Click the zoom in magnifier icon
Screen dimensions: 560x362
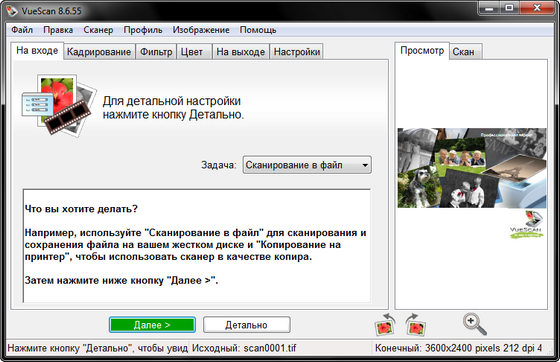coord(475,324)
